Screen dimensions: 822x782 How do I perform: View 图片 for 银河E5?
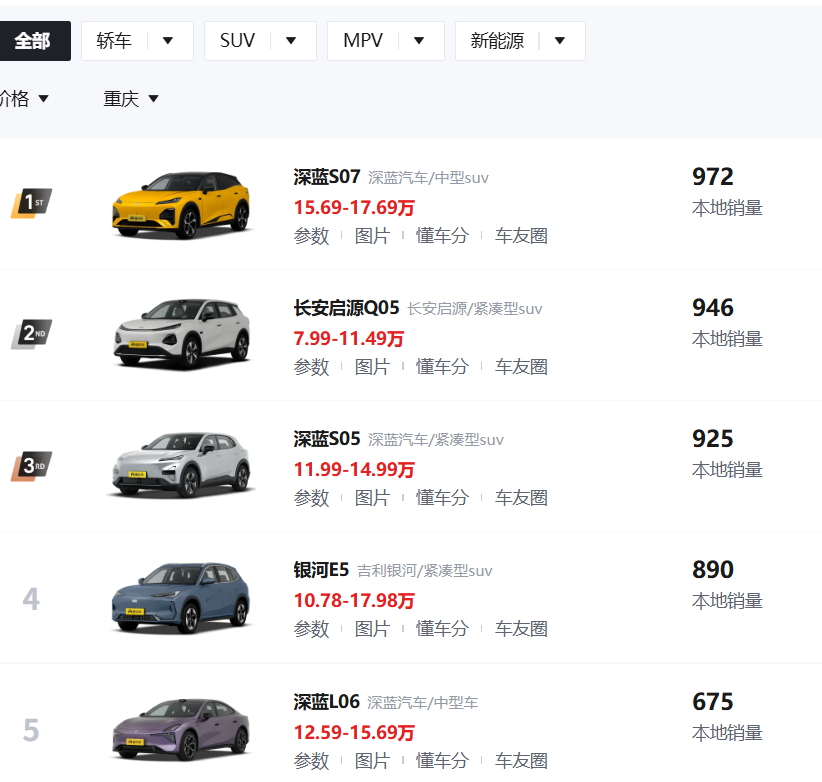click(x=372, y=629)
